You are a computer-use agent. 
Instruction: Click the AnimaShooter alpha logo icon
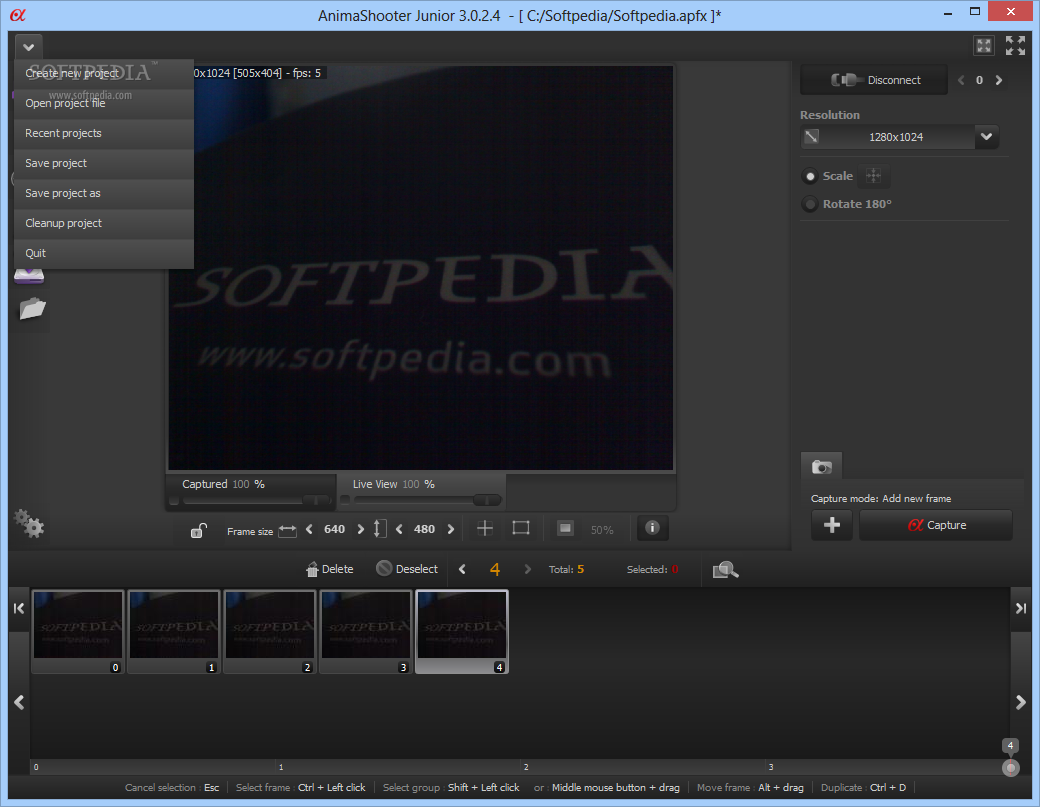(18, 15)
